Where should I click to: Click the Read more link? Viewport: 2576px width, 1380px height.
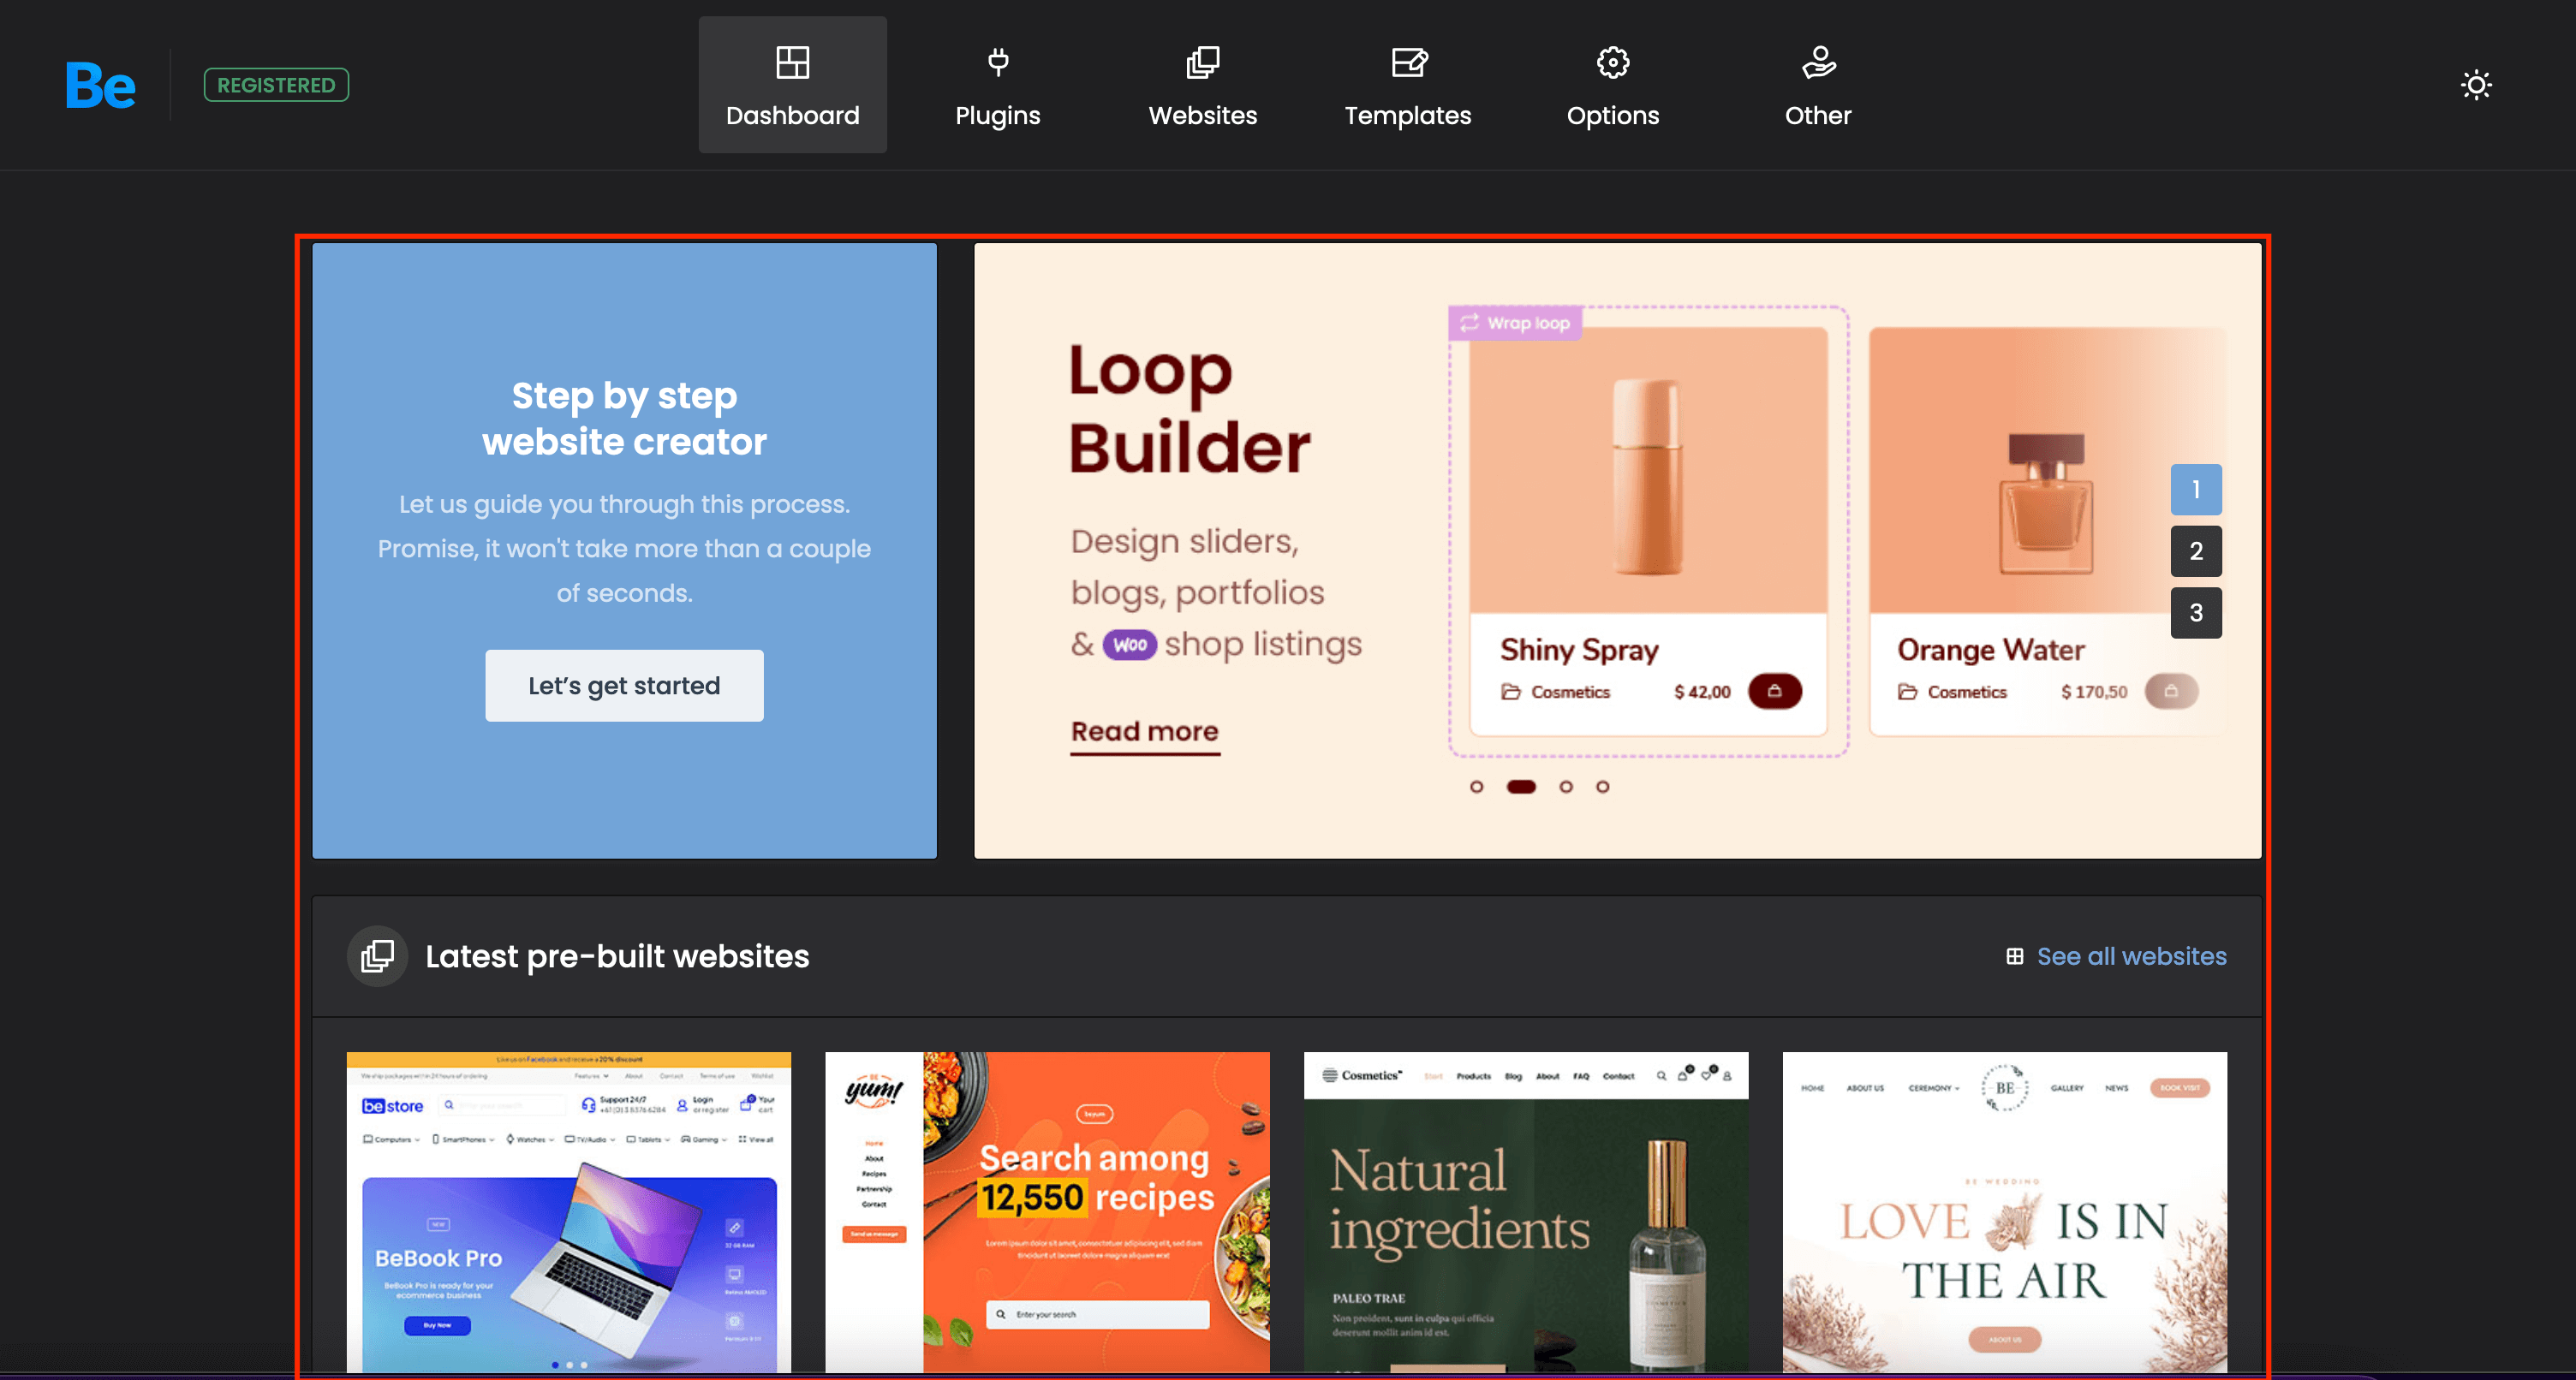1144,731
